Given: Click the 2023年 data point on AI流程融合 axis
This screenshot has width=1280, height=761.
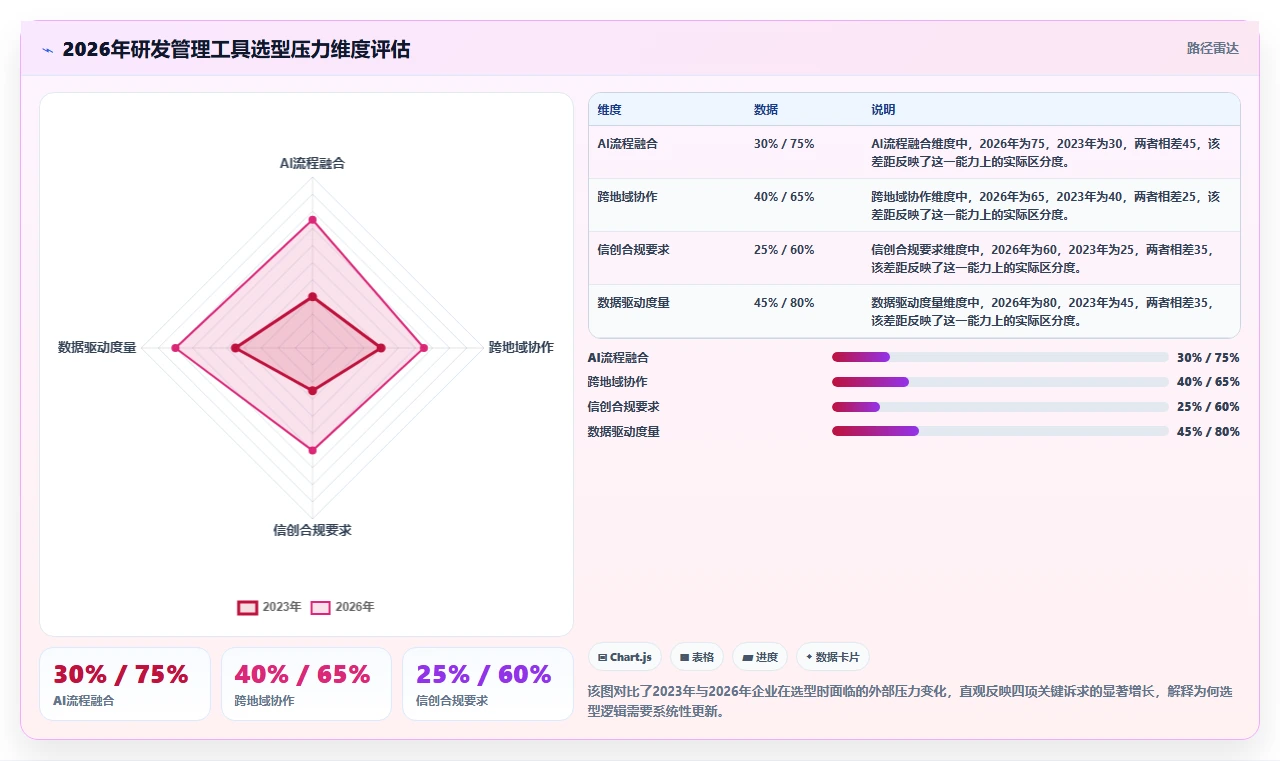Looking at the screenshot, I should point(312,296).
